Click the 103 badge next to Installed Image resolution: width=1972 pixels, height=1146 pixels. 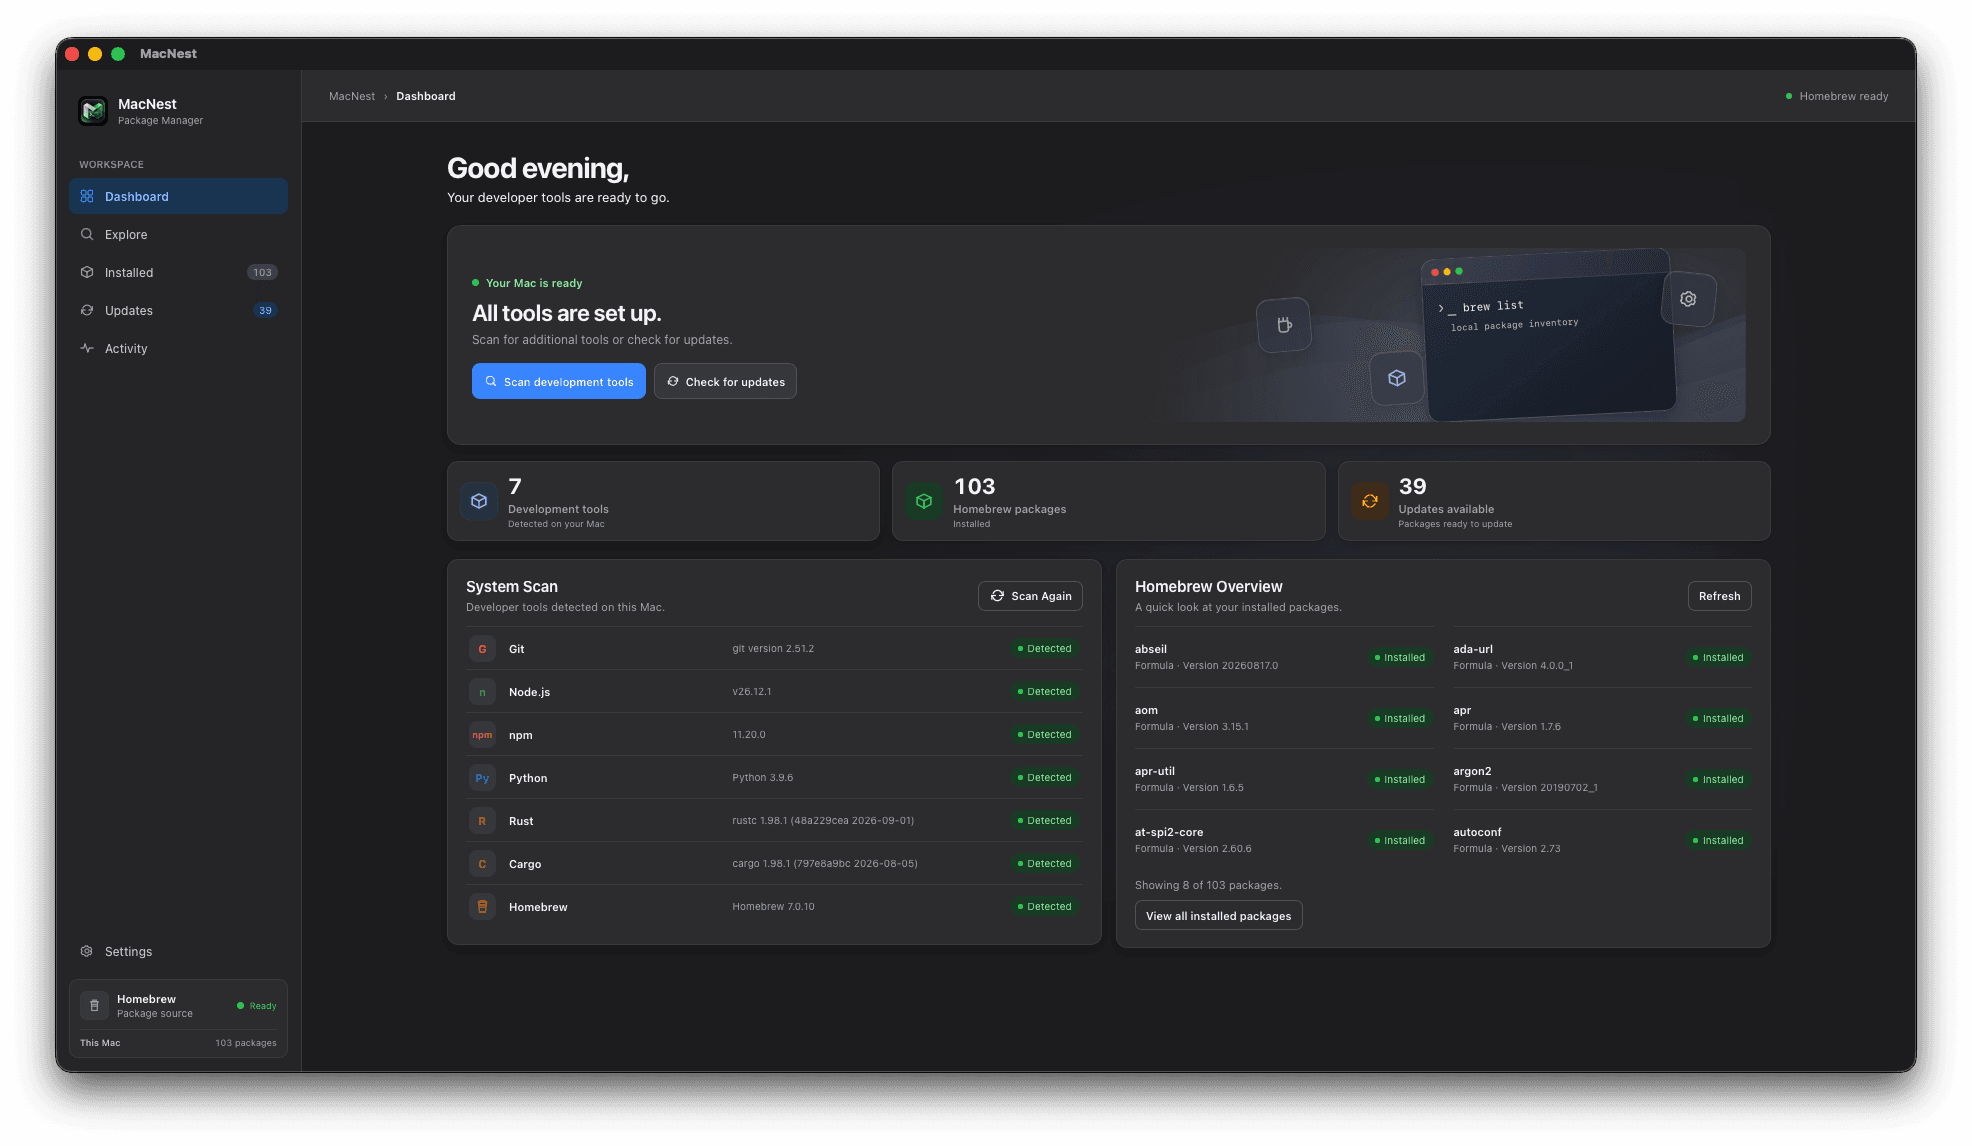262,272
